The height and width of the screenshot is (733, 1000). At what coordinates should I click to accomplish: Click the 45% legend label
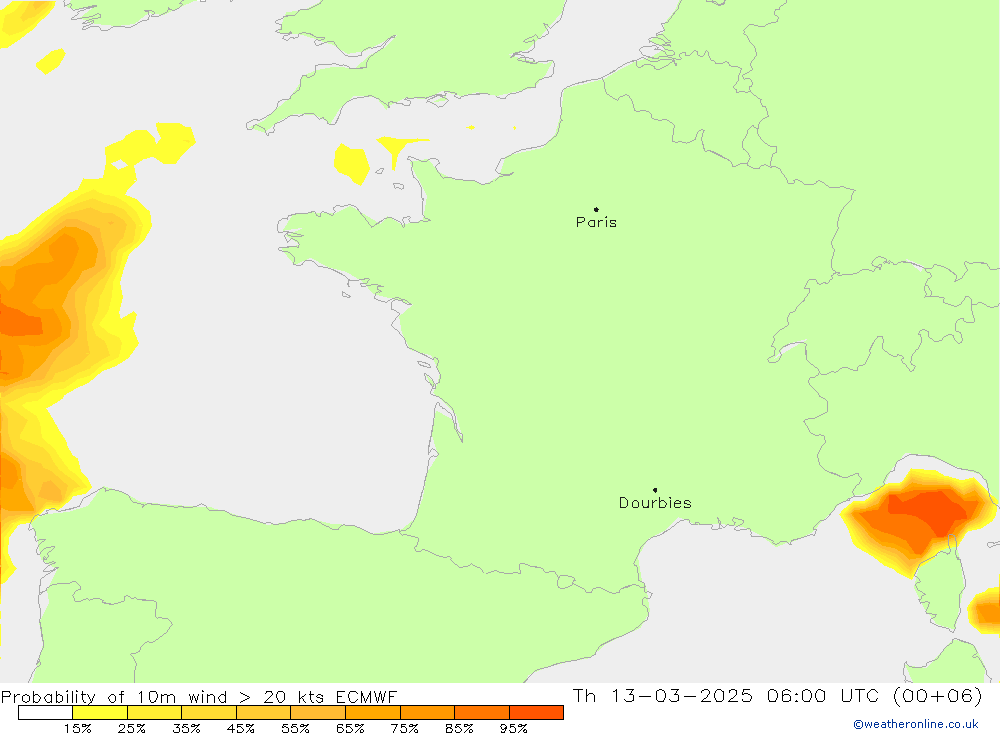coord(240,728)
